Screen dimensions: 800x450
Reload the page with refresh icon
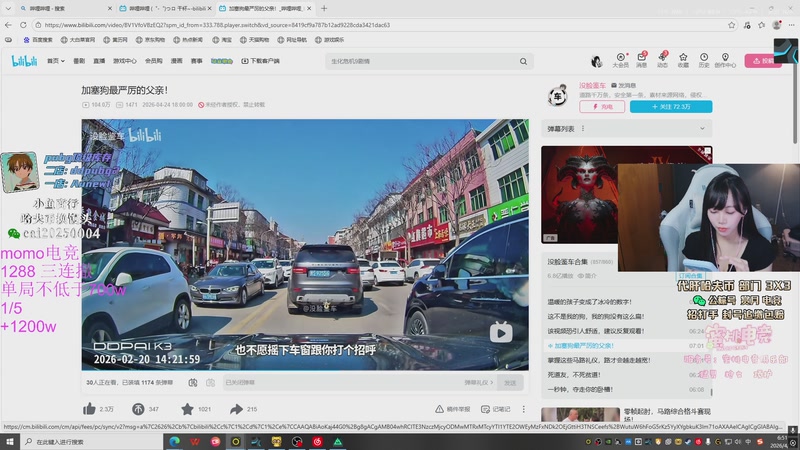(x=23, y=24)
